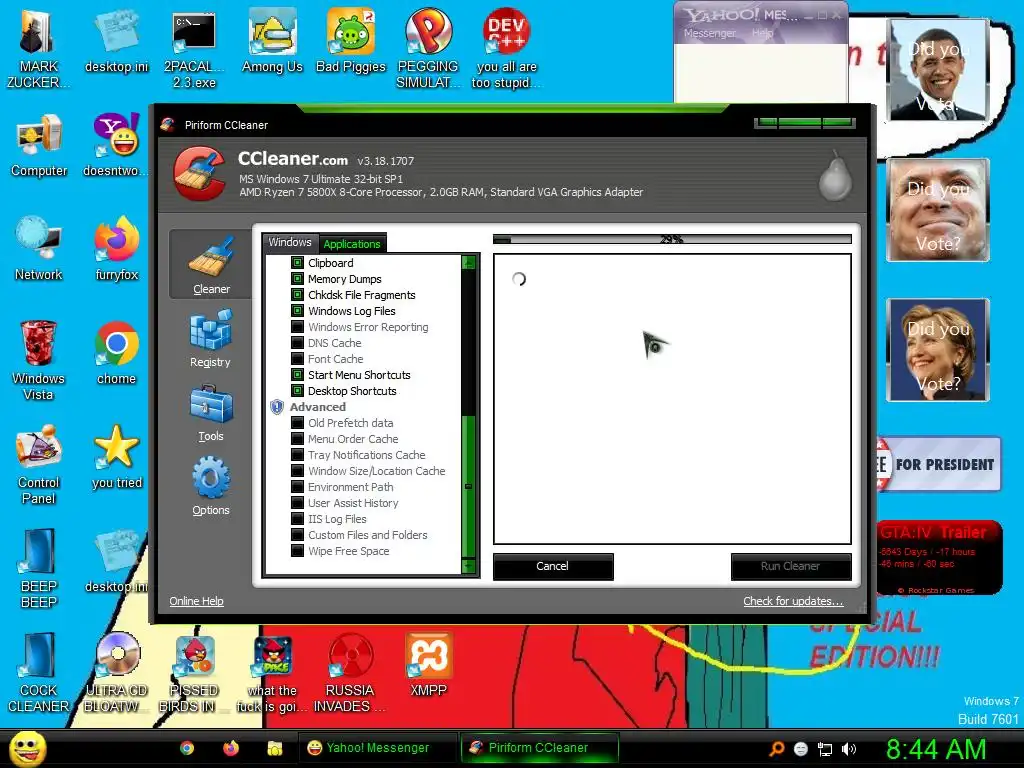The width and height of the screenshot is (1024, 768).
Task: Cancel the running cleaner analysis
Action: coord(552,566)
